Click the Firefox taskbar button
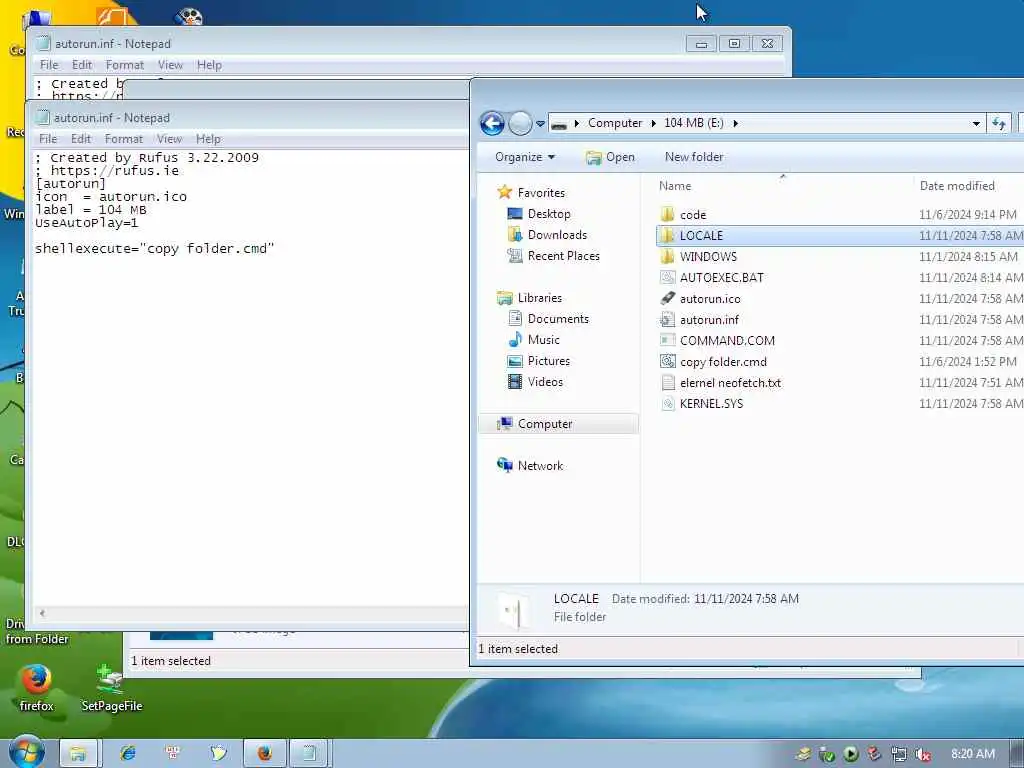Screen dimensions: 1024x768 coord(264,753)
